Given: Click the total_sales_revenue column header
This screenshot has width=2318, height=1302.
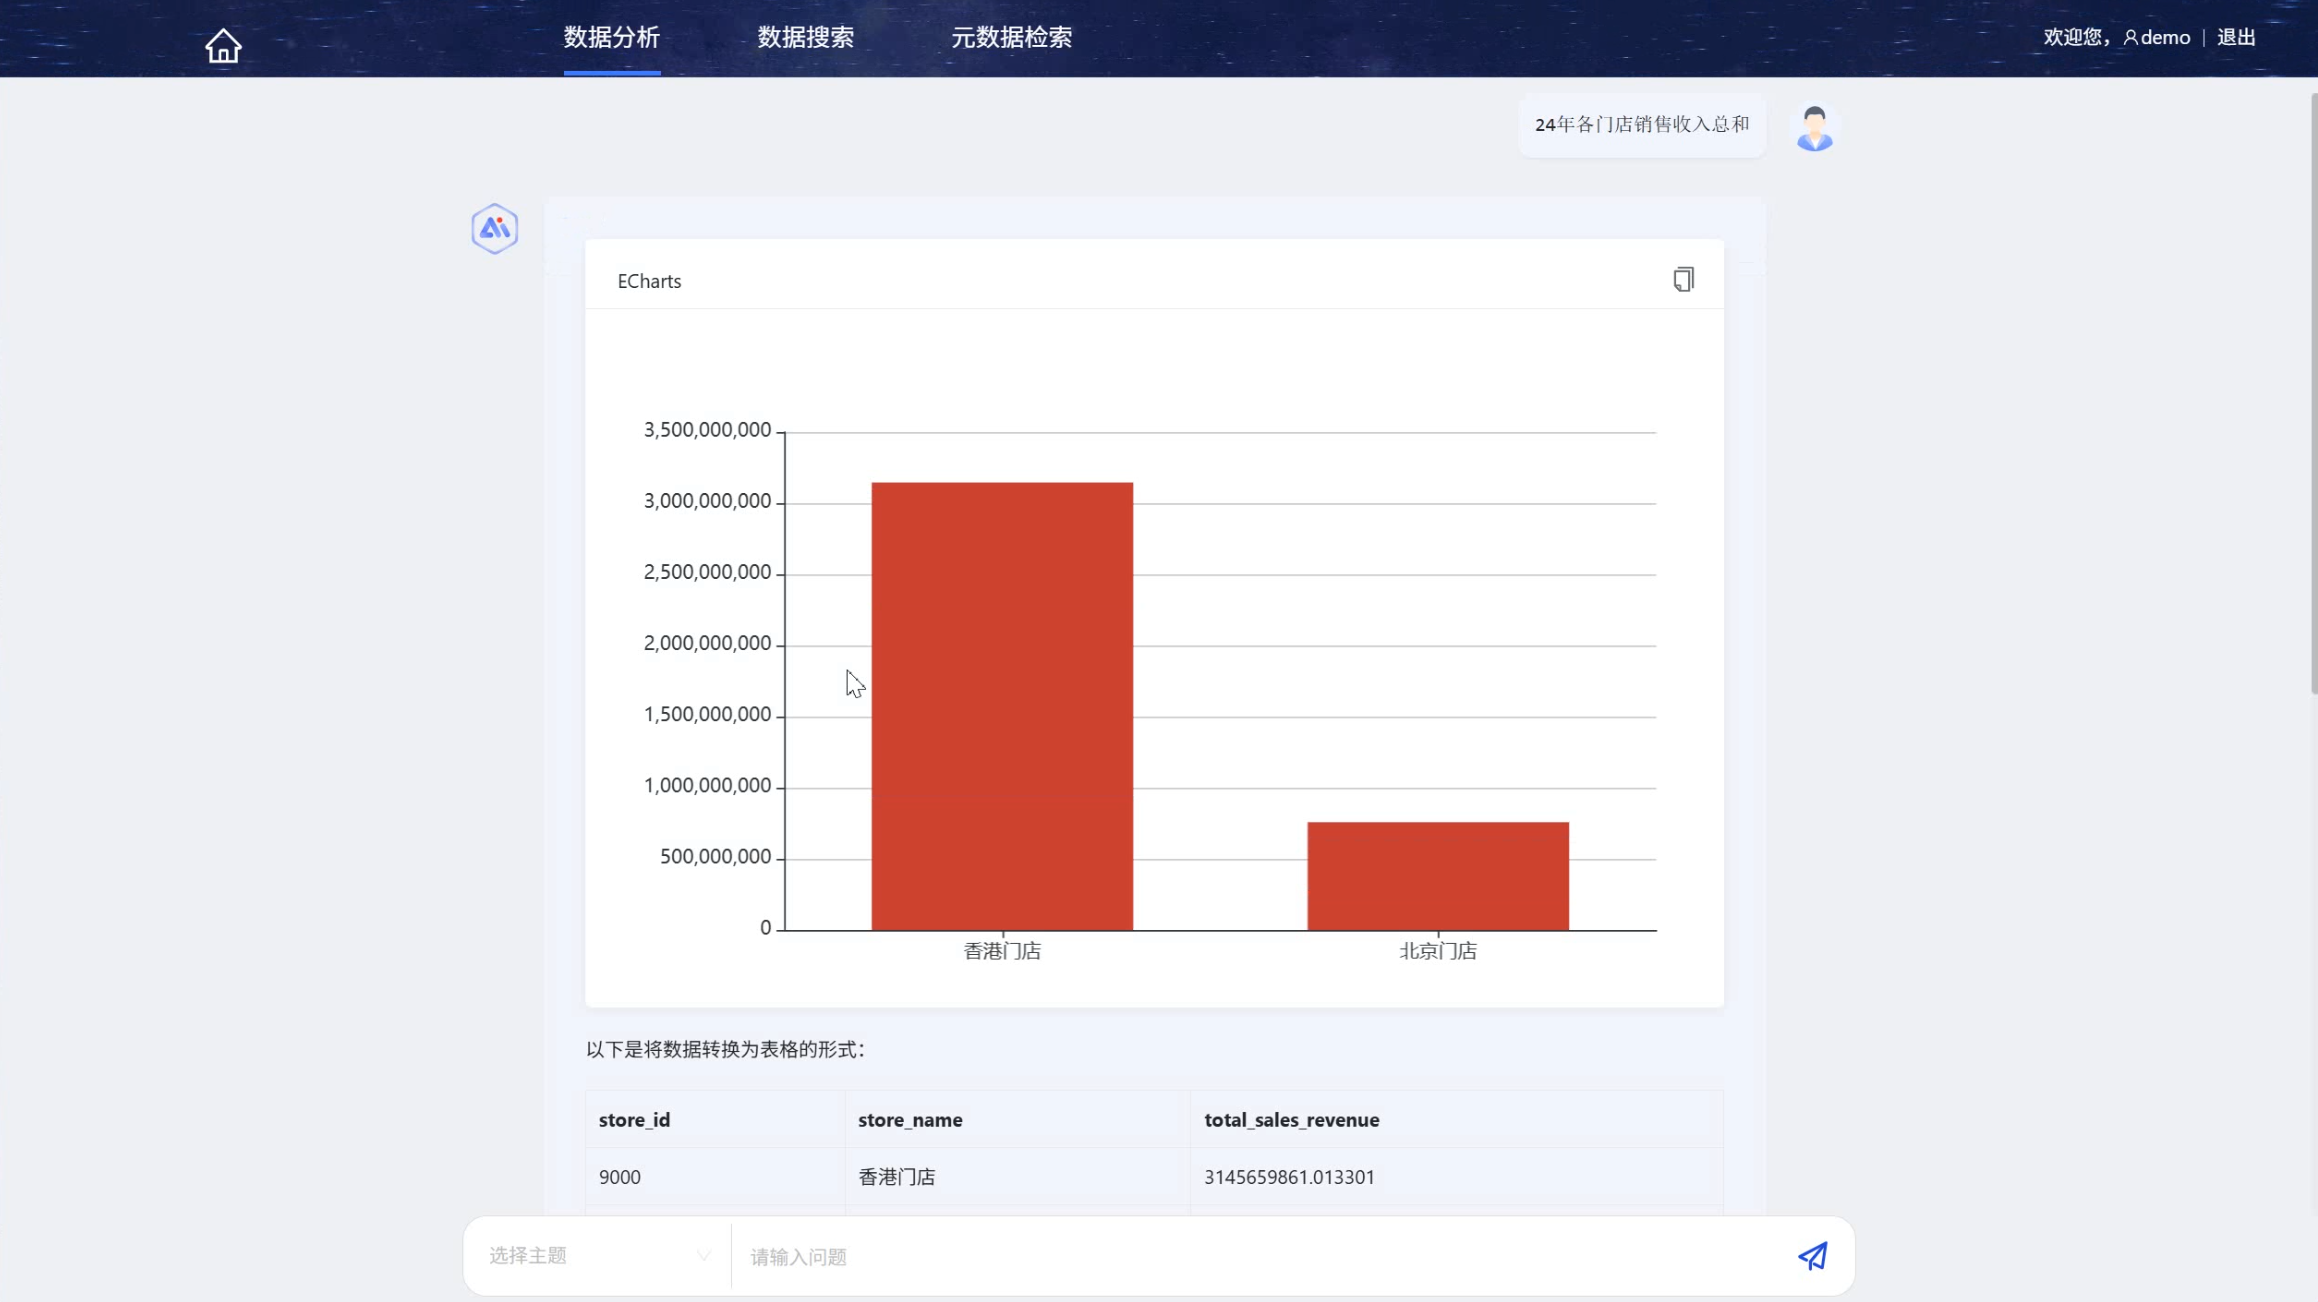Looking at the screenshot, I should point(1291,1120).
